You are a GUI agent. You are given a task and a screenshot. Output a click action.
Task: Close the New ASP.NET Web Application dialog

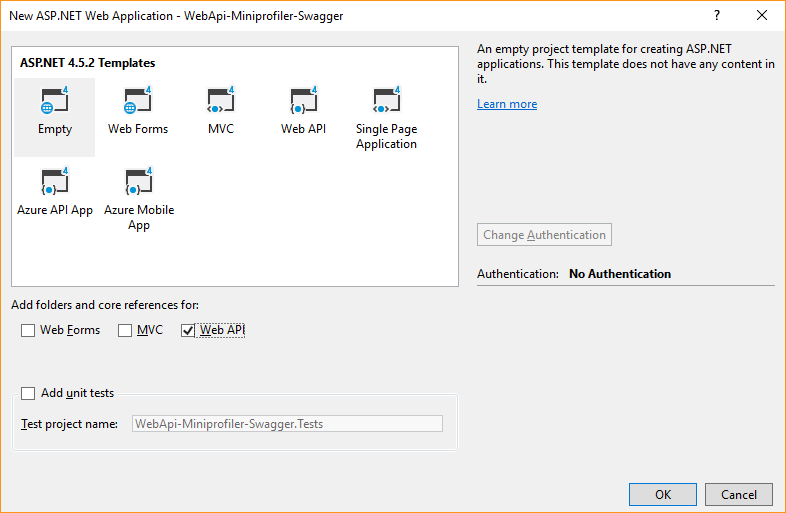(x=762, y=16)
